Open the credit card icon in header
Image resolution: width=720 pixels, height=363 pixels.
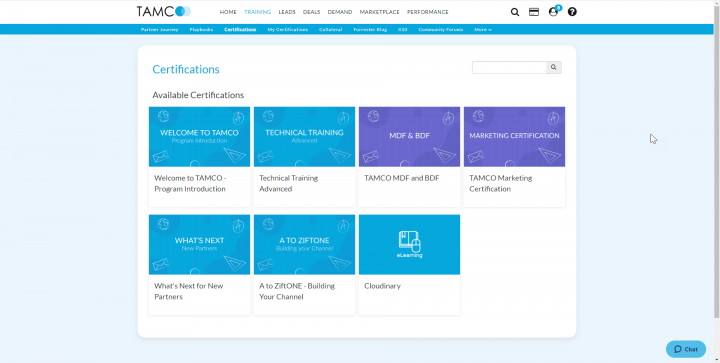click(x=534, y=12)
